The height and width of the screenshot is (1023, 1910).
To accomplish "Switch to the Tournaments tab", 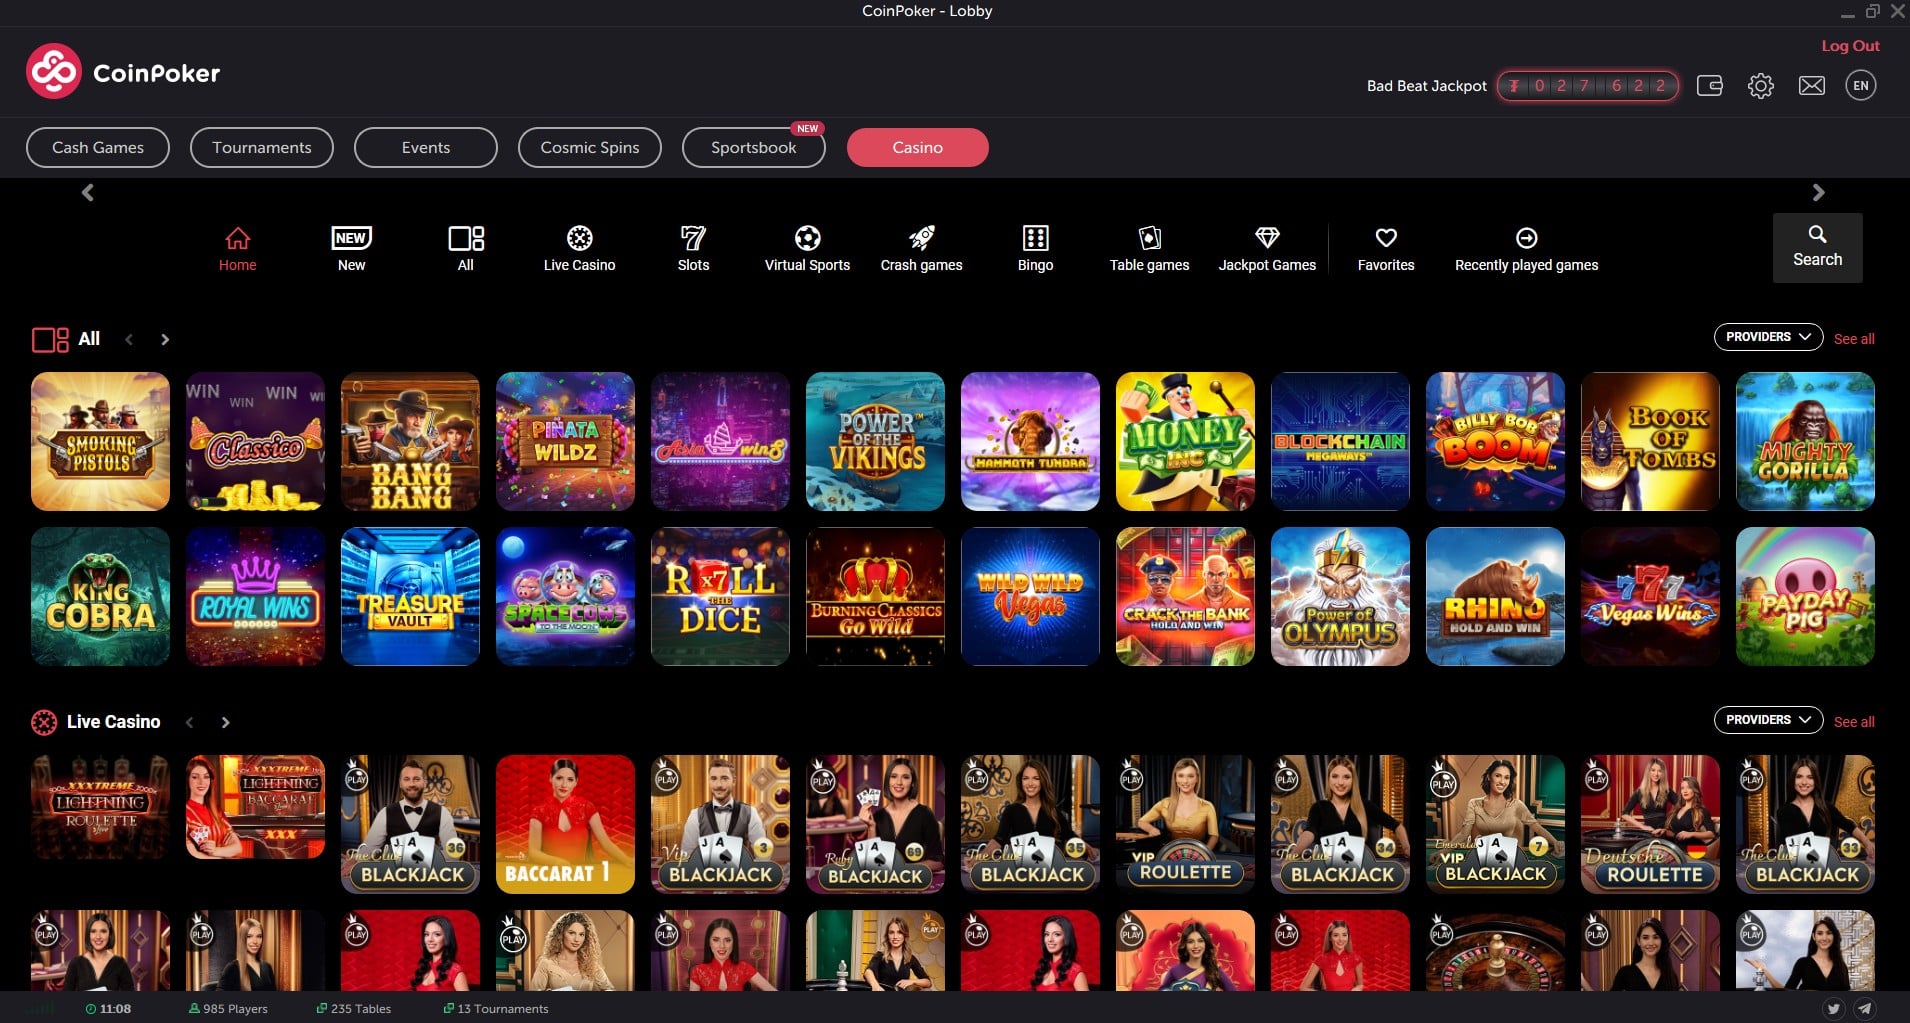I will [x=262, y=147].
